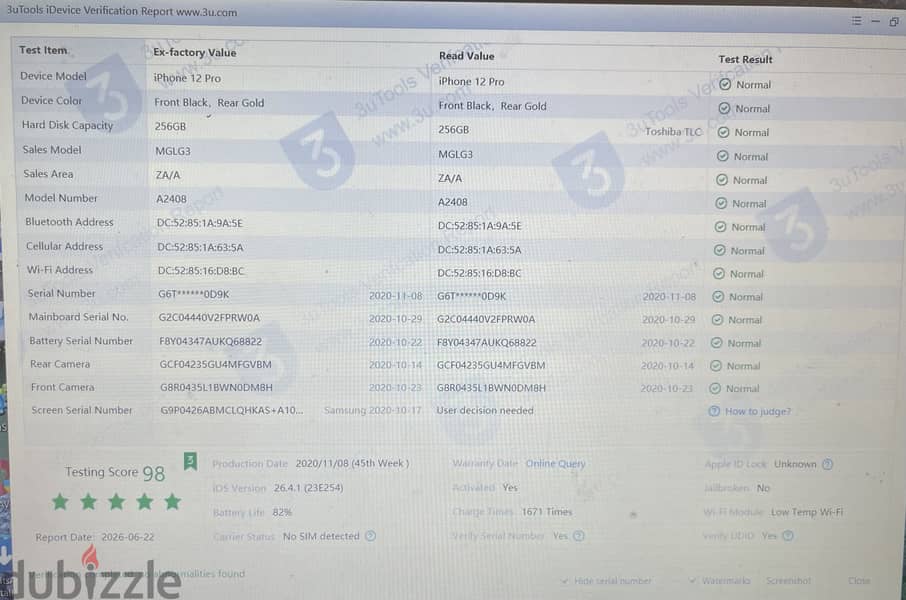Click the How to judge? link
Image resolution: width=906 pixels, height=600 pixels.
pyautogui.click(x=758, y=412)
